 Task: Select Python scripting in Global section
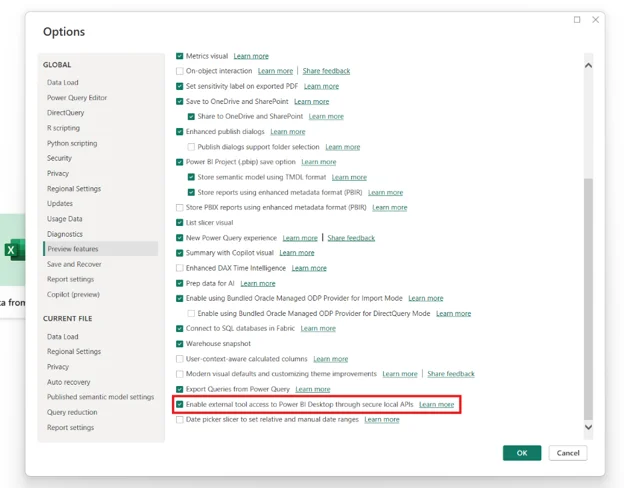point(72,143)
